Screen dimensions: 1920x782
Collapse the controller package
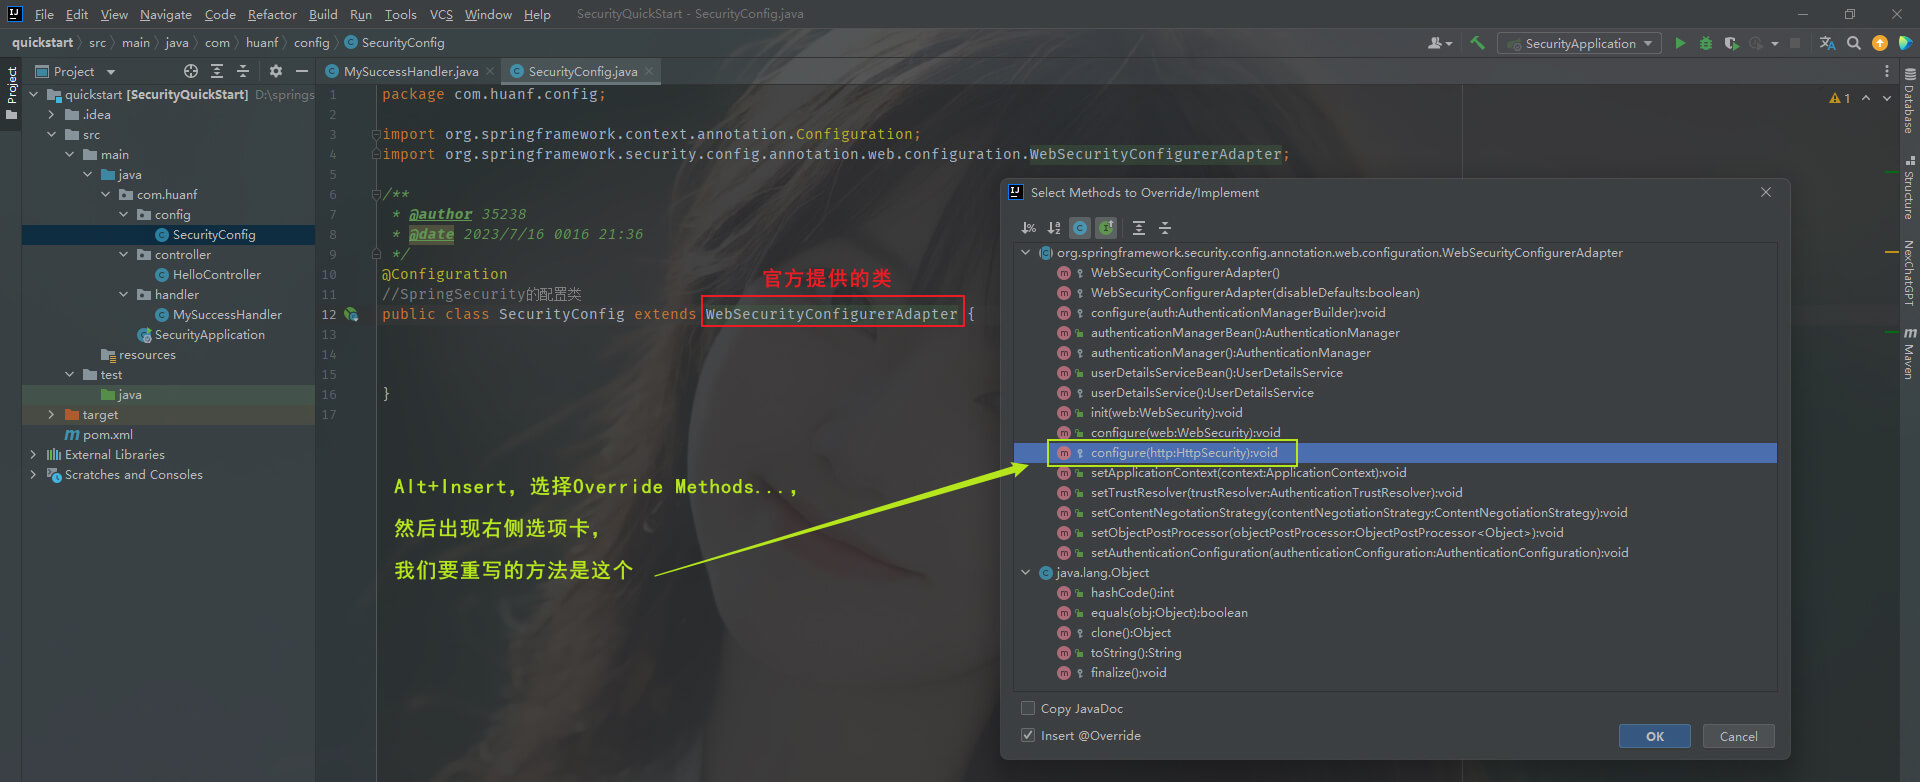point(123,254)
